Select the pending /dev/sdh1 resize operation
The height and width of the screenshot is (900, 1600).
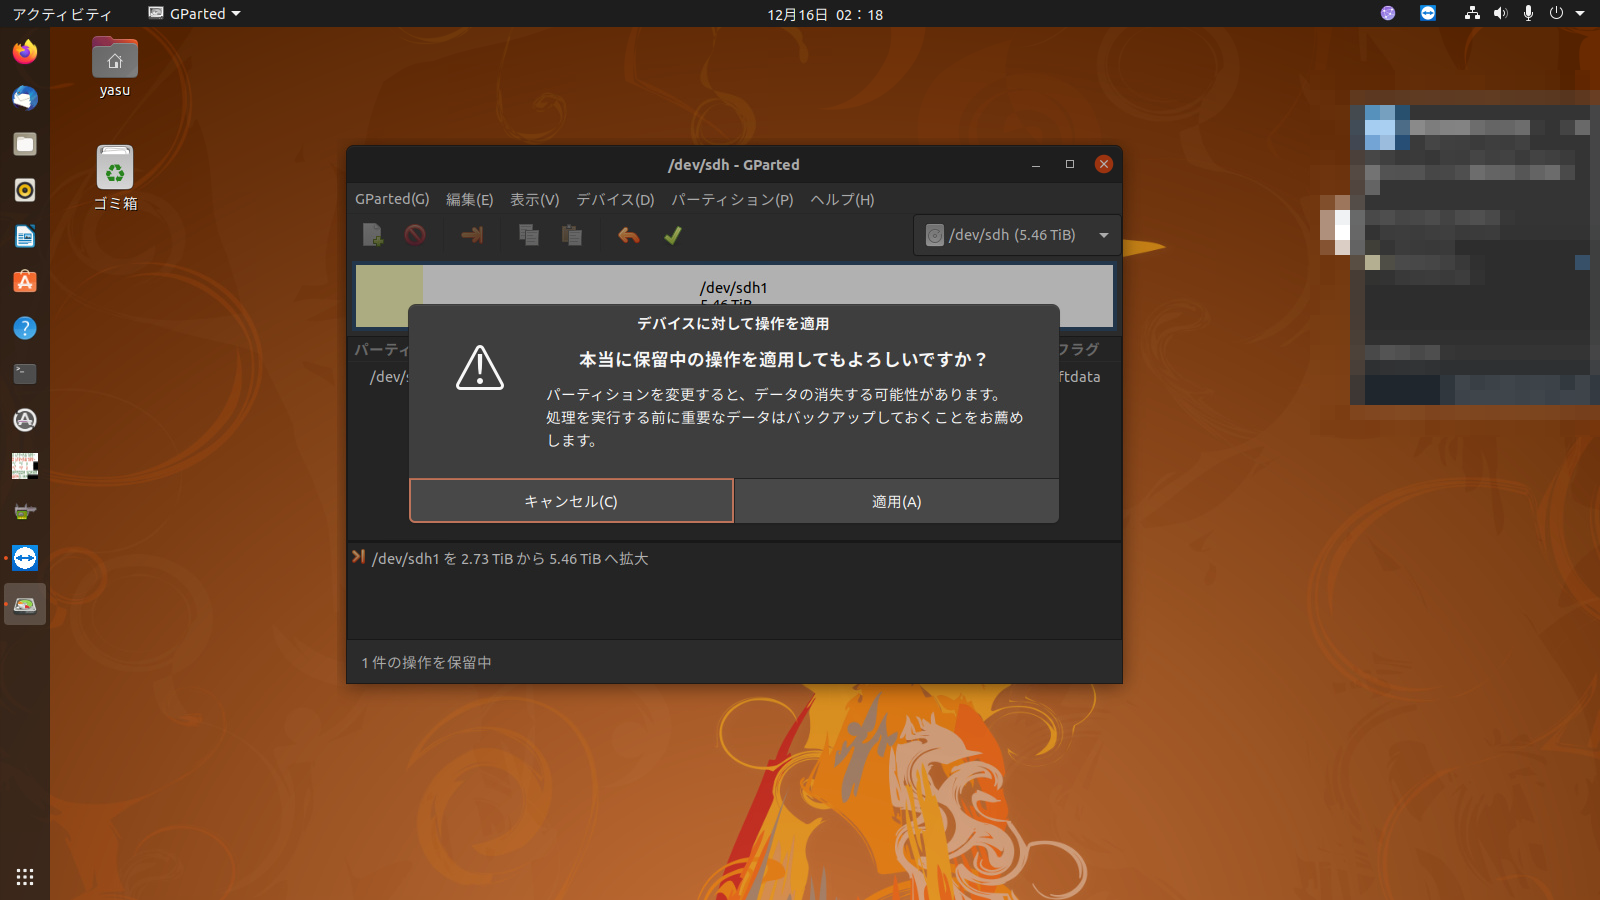pyautogui.click(x=509, y=559)
